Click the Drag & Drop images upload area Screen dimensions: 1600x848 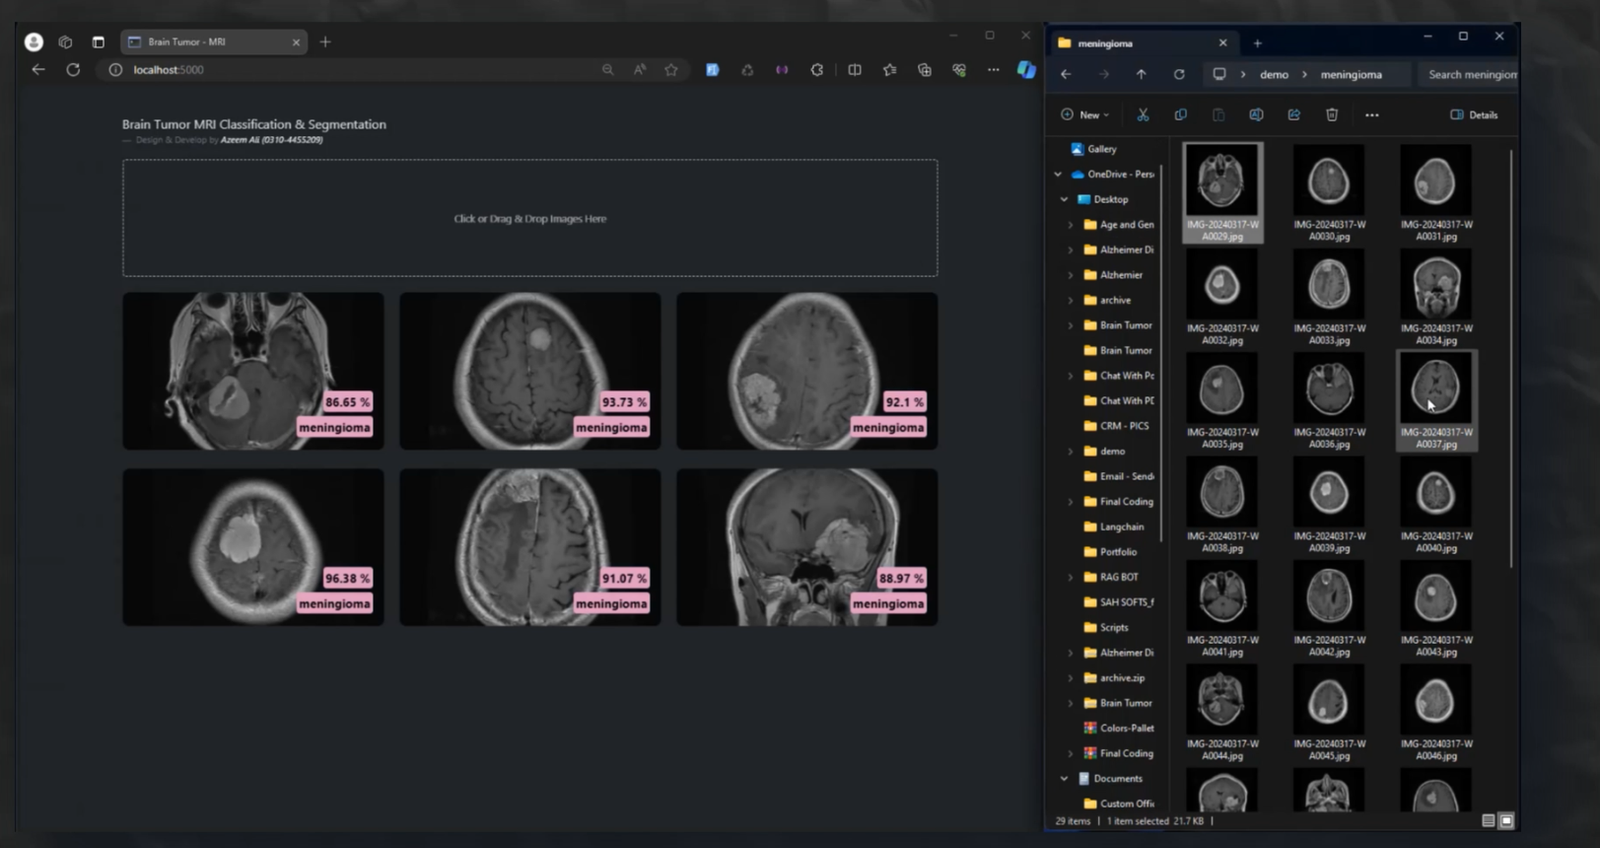(530, 218)
